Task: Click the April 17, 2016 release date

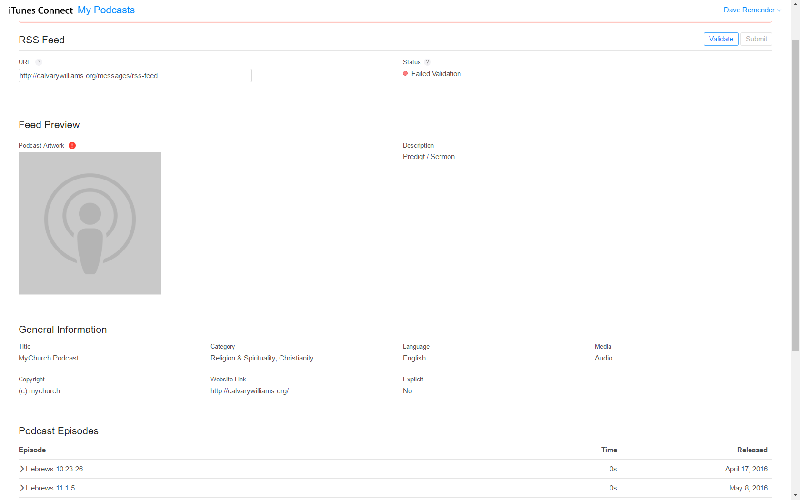Action: pyautogui.click(x=746, y=469)
